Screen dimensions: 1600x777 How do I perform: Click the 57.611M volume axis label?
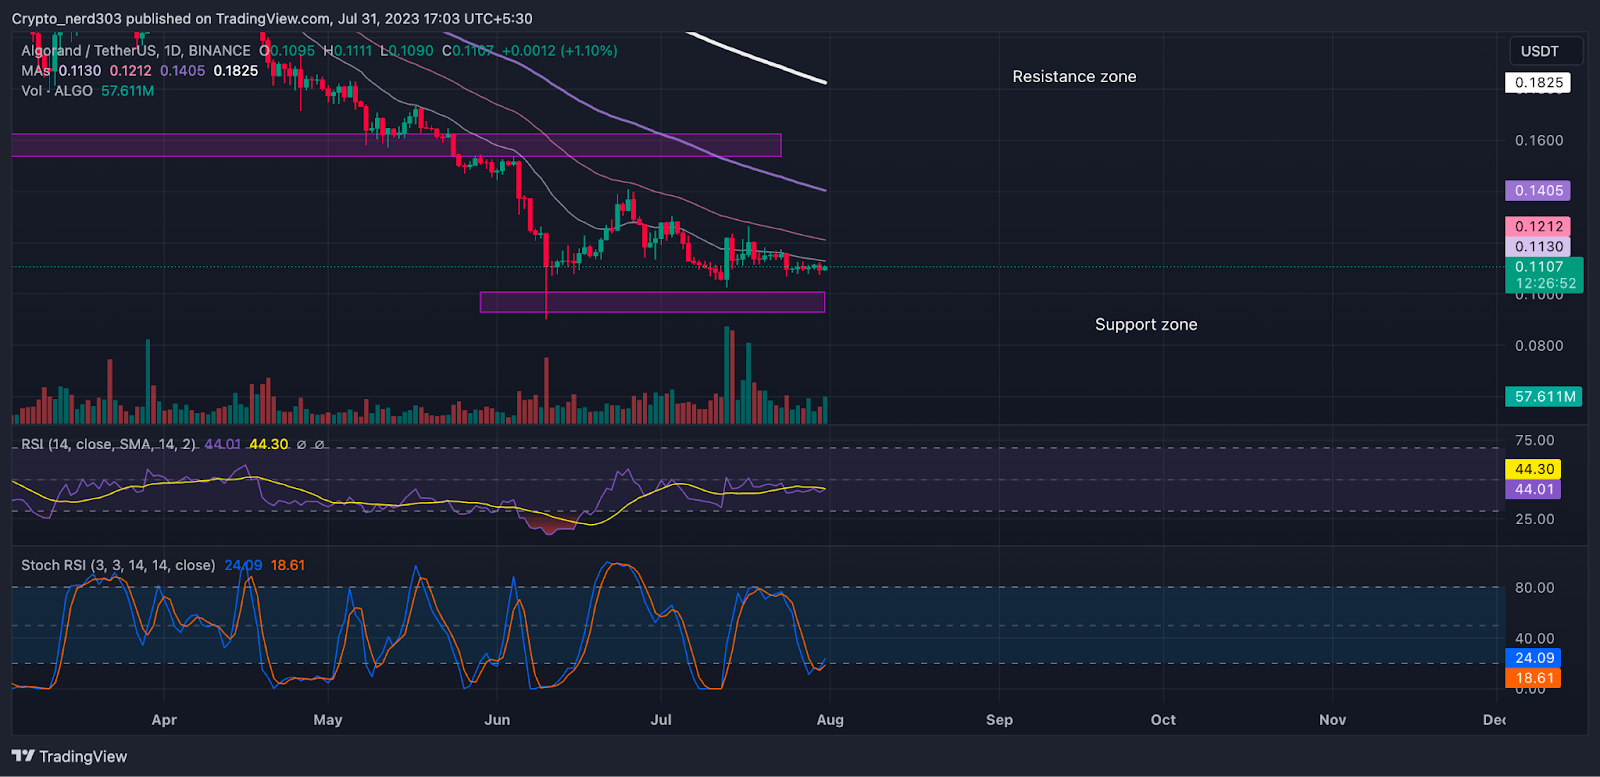(x=1544, y=397)
